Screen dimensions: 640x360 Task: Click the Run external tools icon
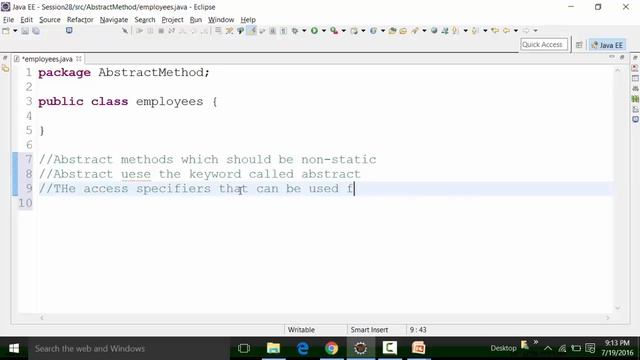pyautogui.click(x=334, y=31)
